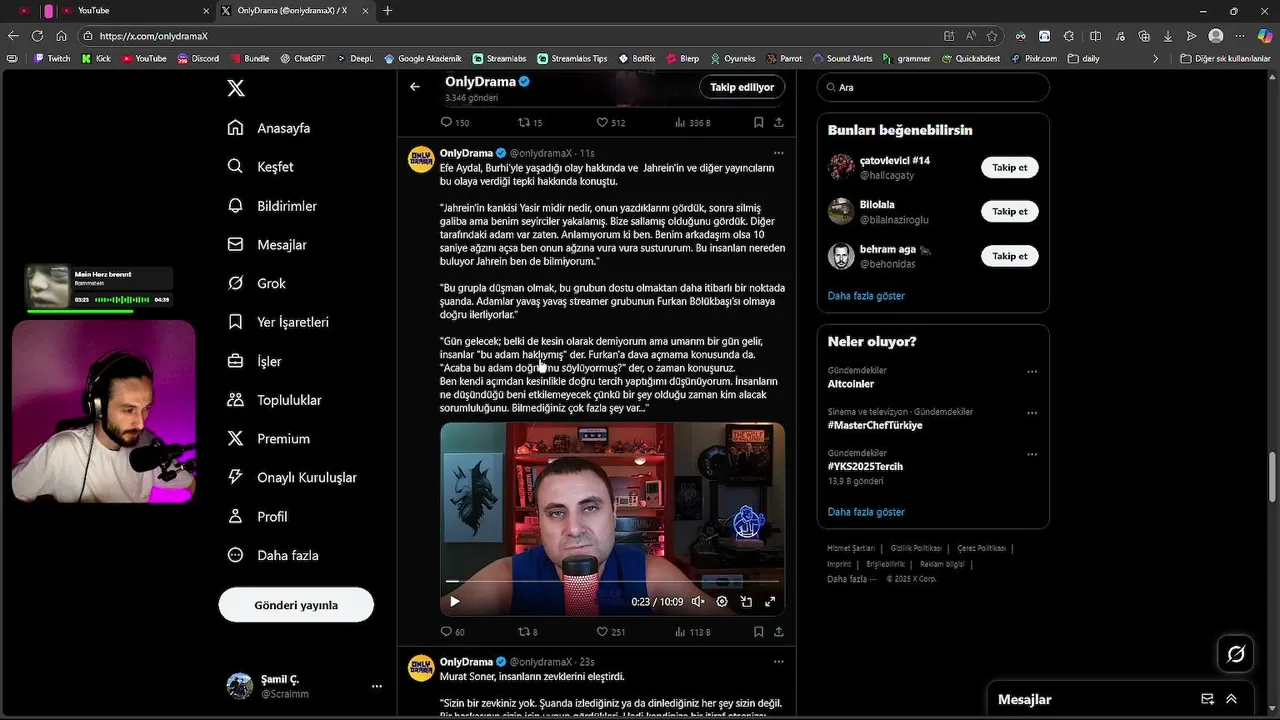The width and height of the screenshot is (1280, 720).
Task: Seek on the video progress bar
Action: pos(612,580)
